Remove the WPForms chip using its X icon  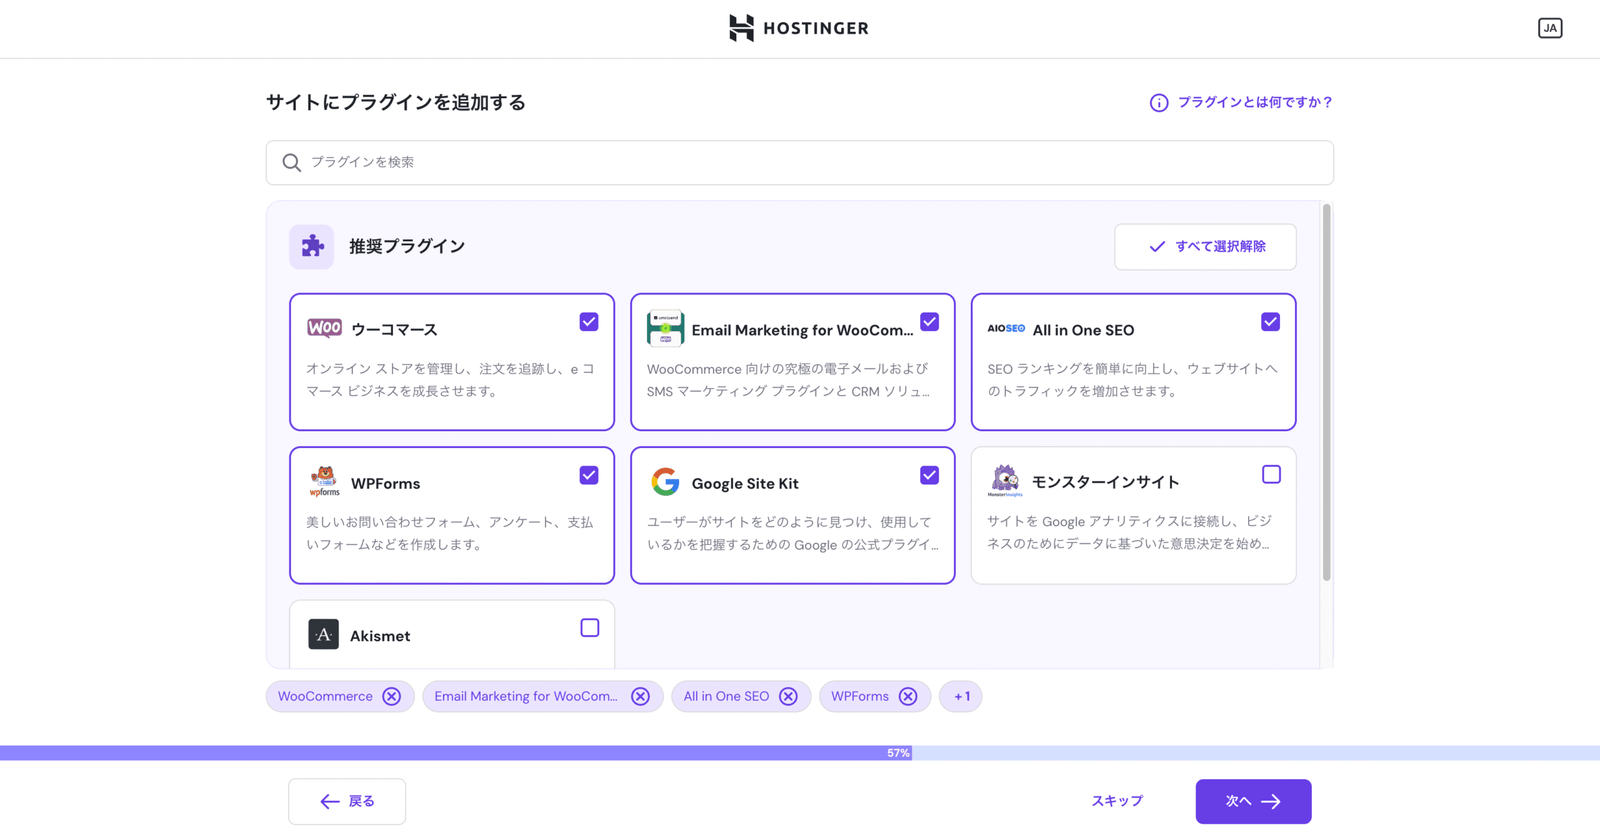coord(908,697)
